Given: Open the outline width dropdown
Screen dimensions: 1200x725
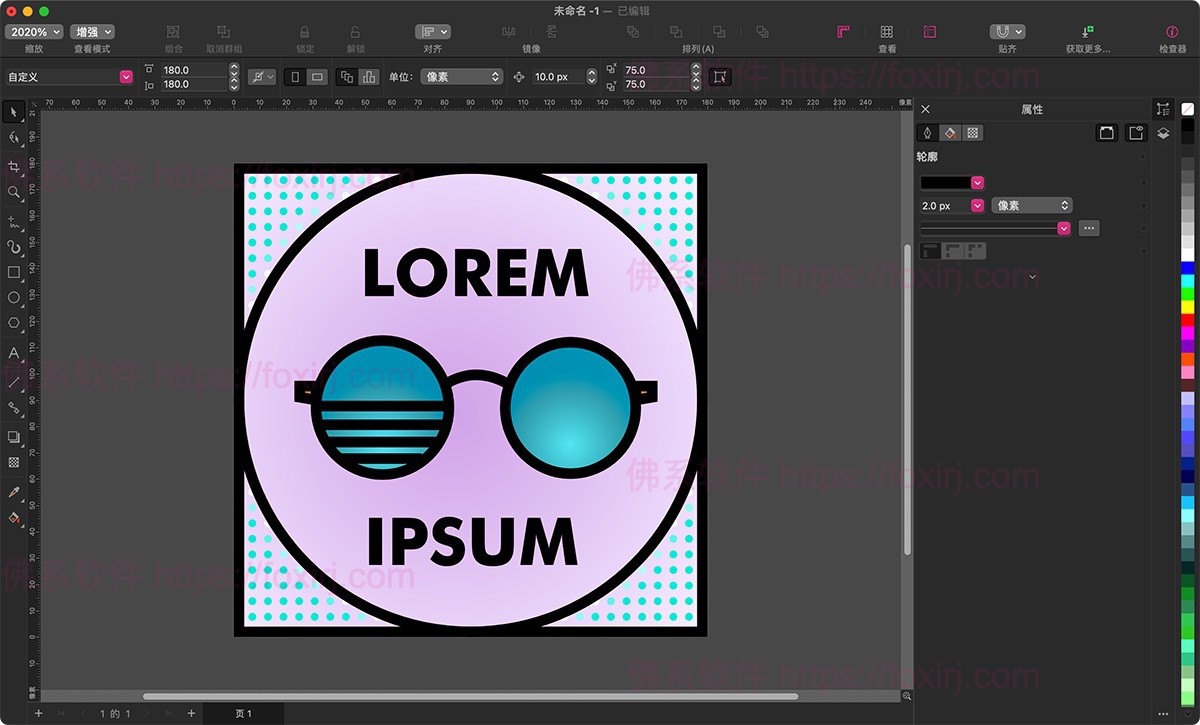Looking at the screenshot, I should [977, 205].
